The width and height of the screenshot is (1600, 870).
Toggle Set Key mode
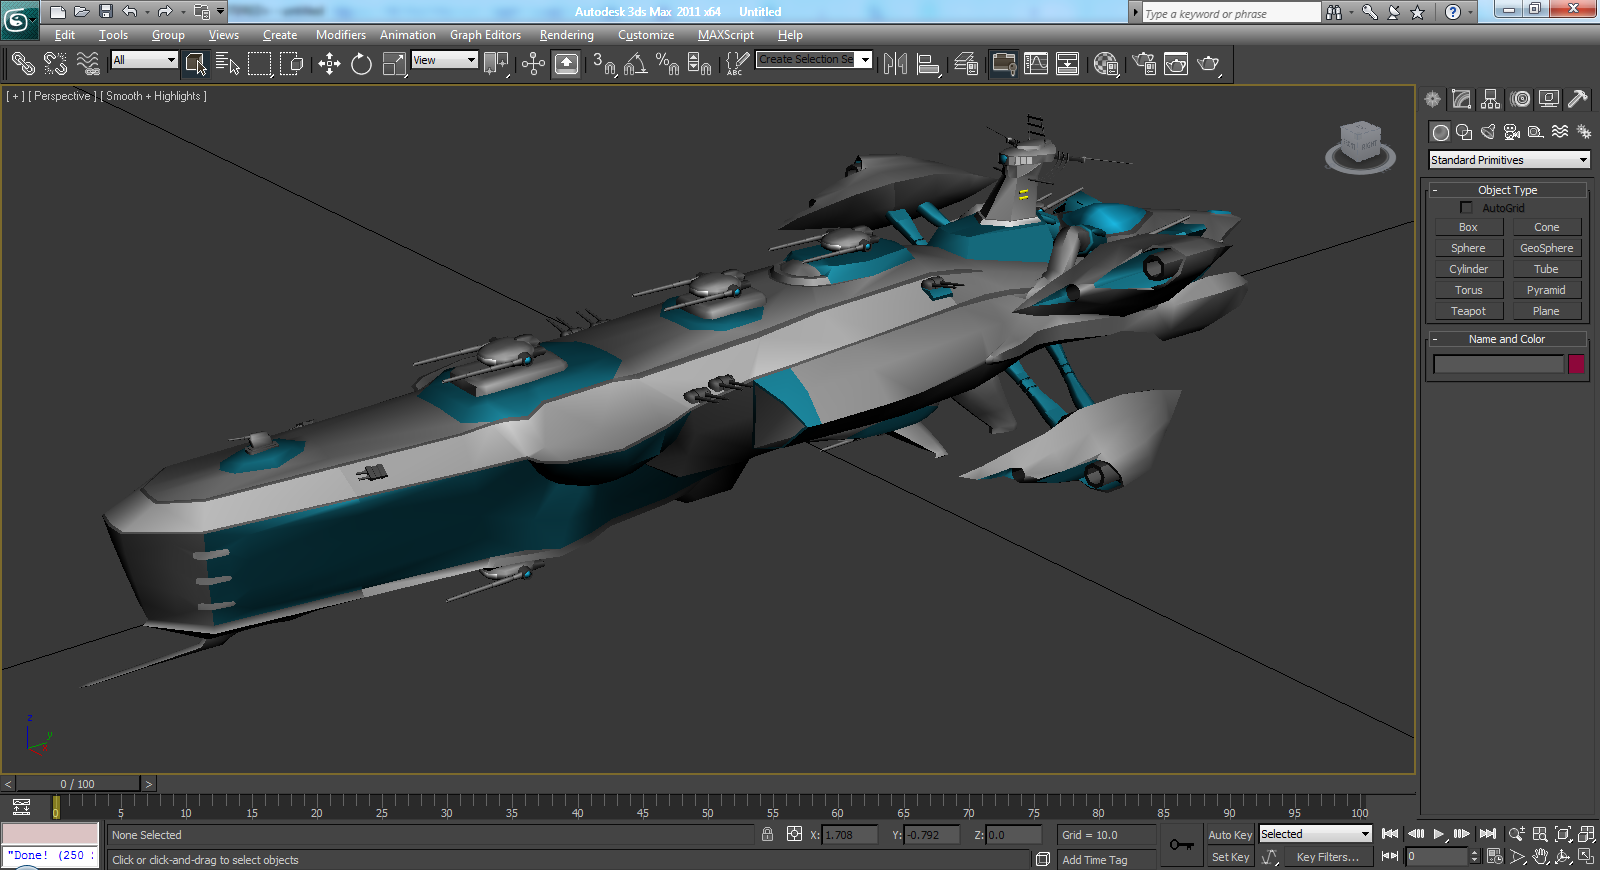[1230, 857]
